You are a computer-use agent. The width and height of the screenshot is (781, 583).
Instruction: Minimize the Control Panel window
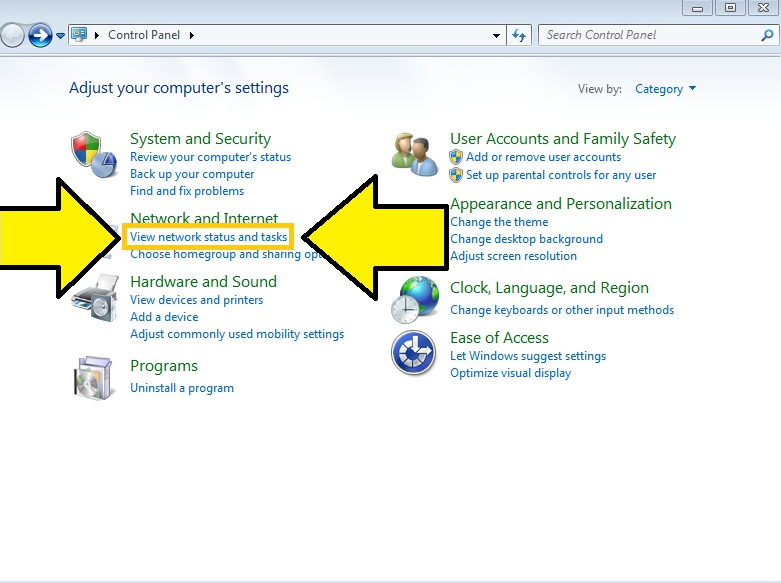click(697, 7)
